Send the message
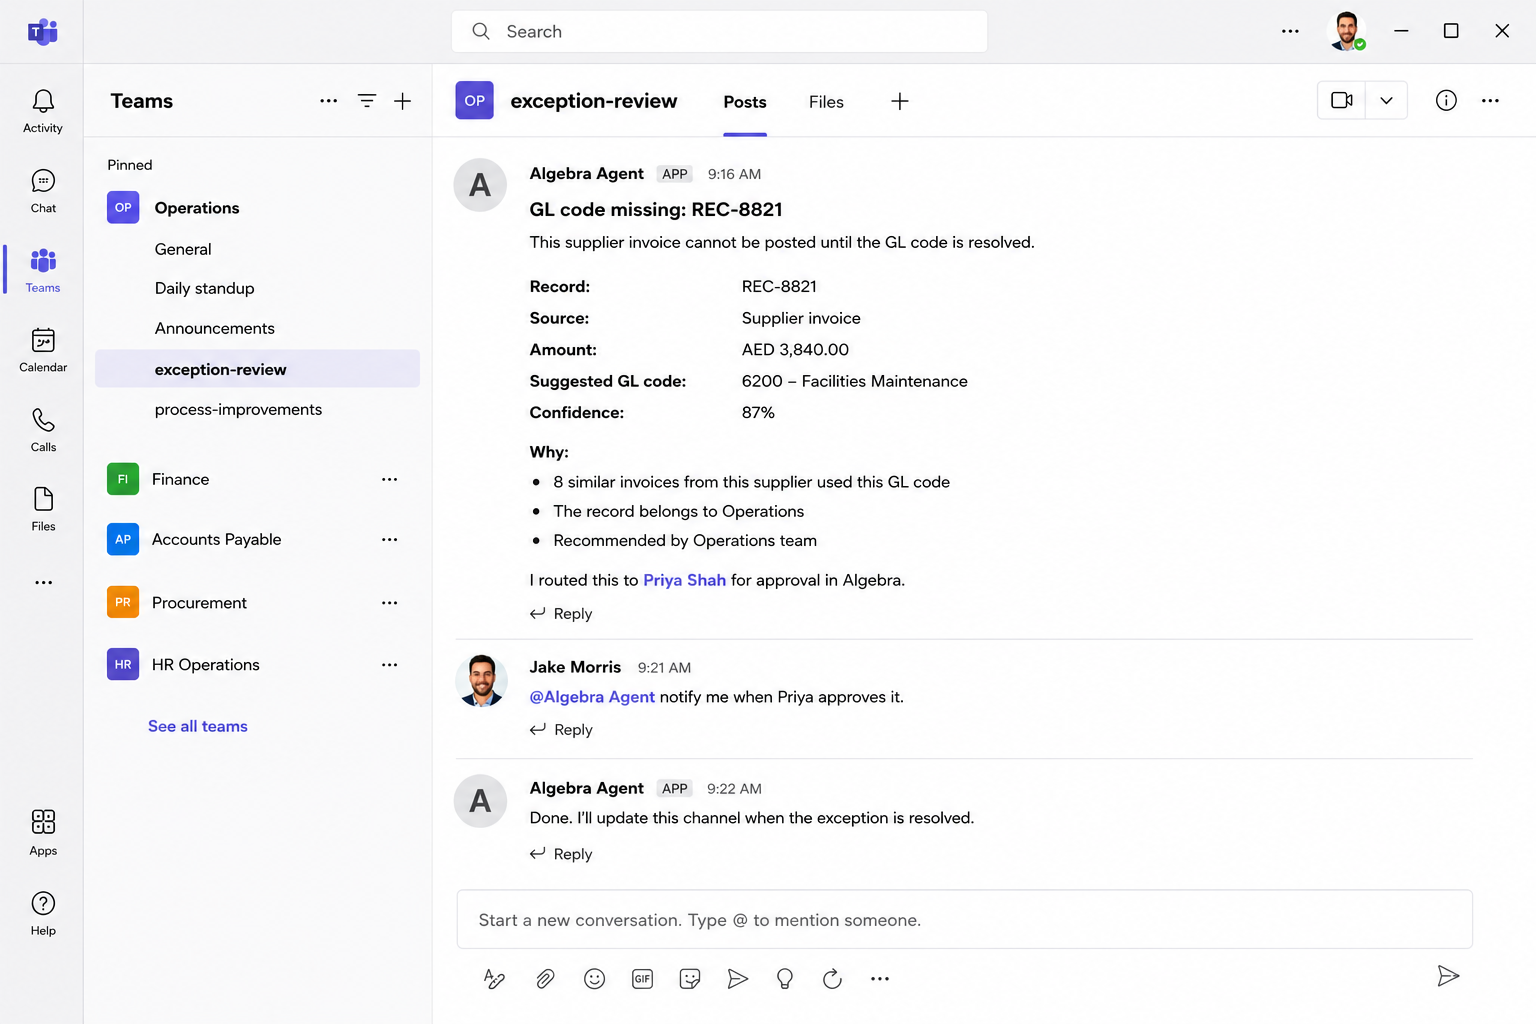1536x1024 pixels. coord(1448,976)
